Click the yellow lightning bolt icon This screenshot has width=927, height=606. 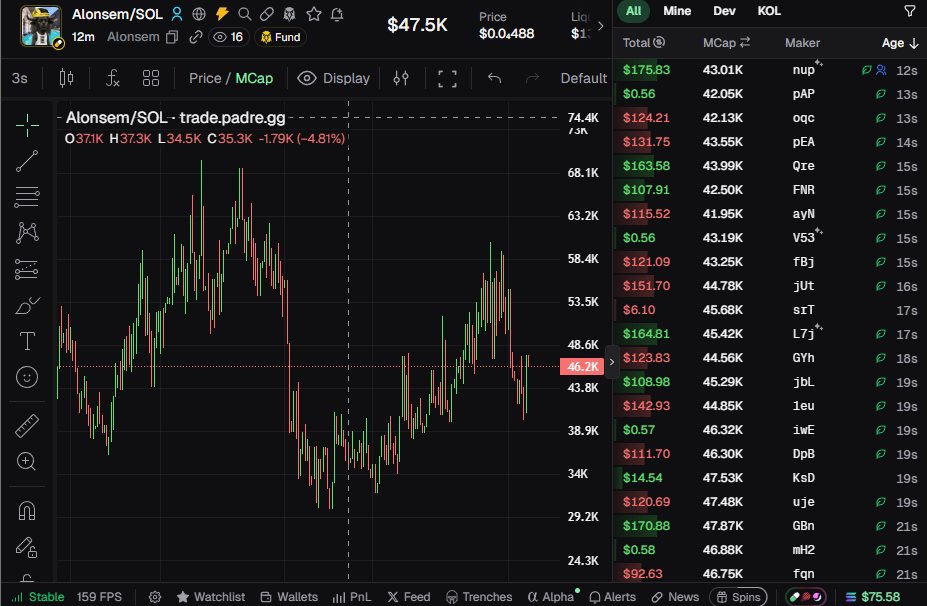pyautogui.click(x=222, y=14)
